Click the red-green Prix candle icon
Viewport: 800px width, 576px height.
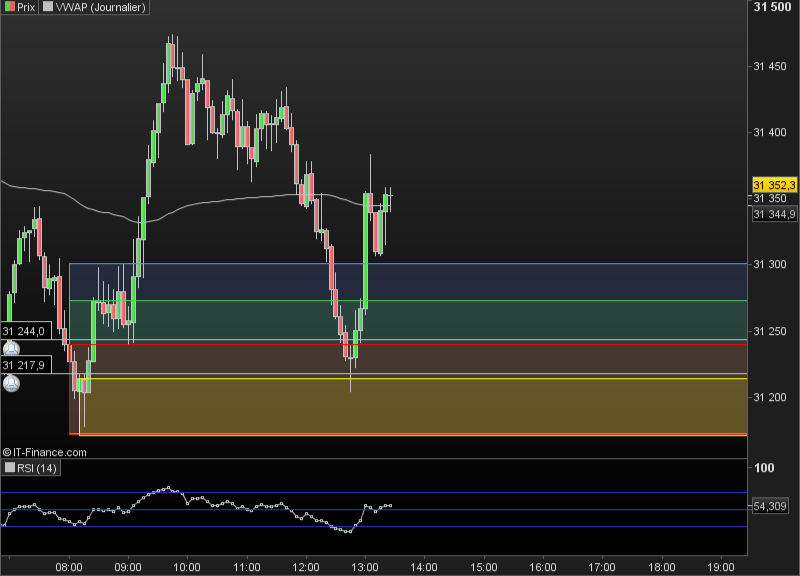10,7
